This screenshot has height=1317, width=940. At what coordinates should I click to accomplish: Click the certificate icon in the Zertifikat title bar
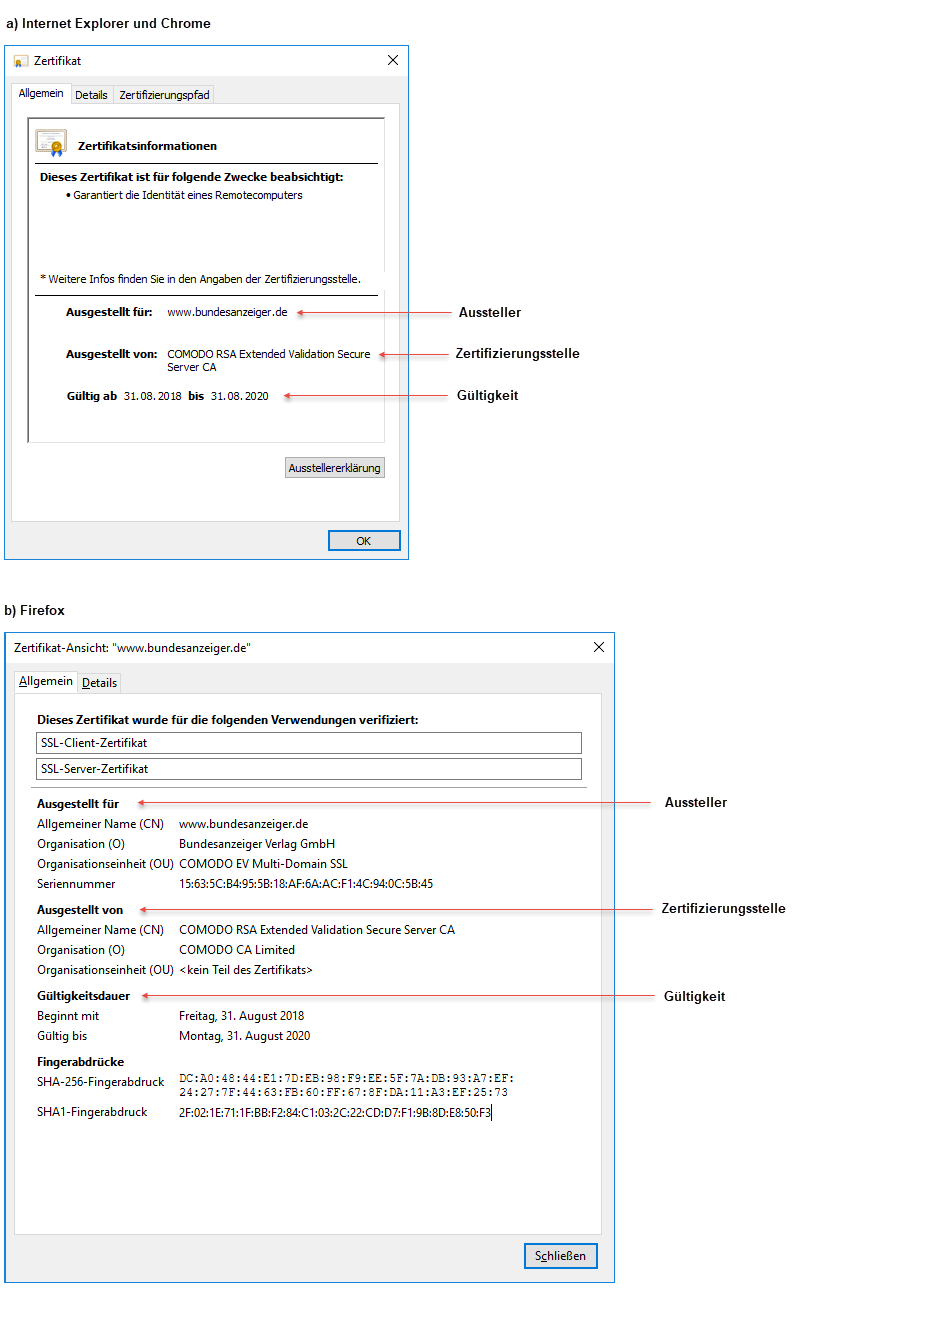click(21, 61)
